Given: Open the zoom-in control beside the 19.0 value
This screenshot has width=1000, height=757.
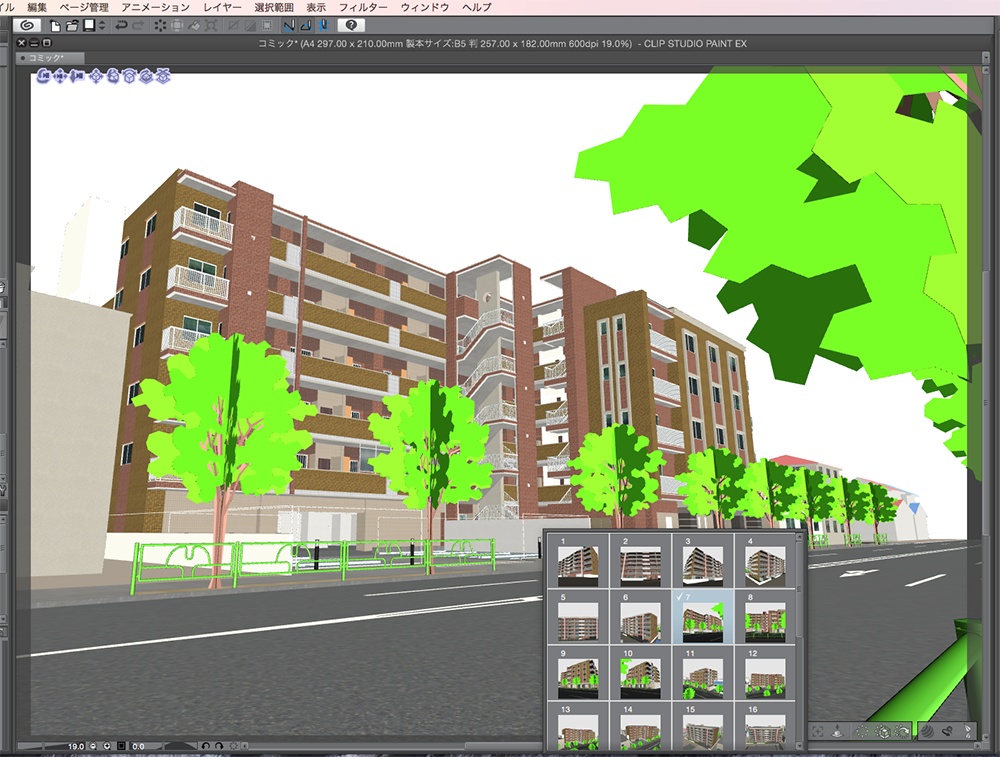Looking at the screenshot, I should point(107,745).
